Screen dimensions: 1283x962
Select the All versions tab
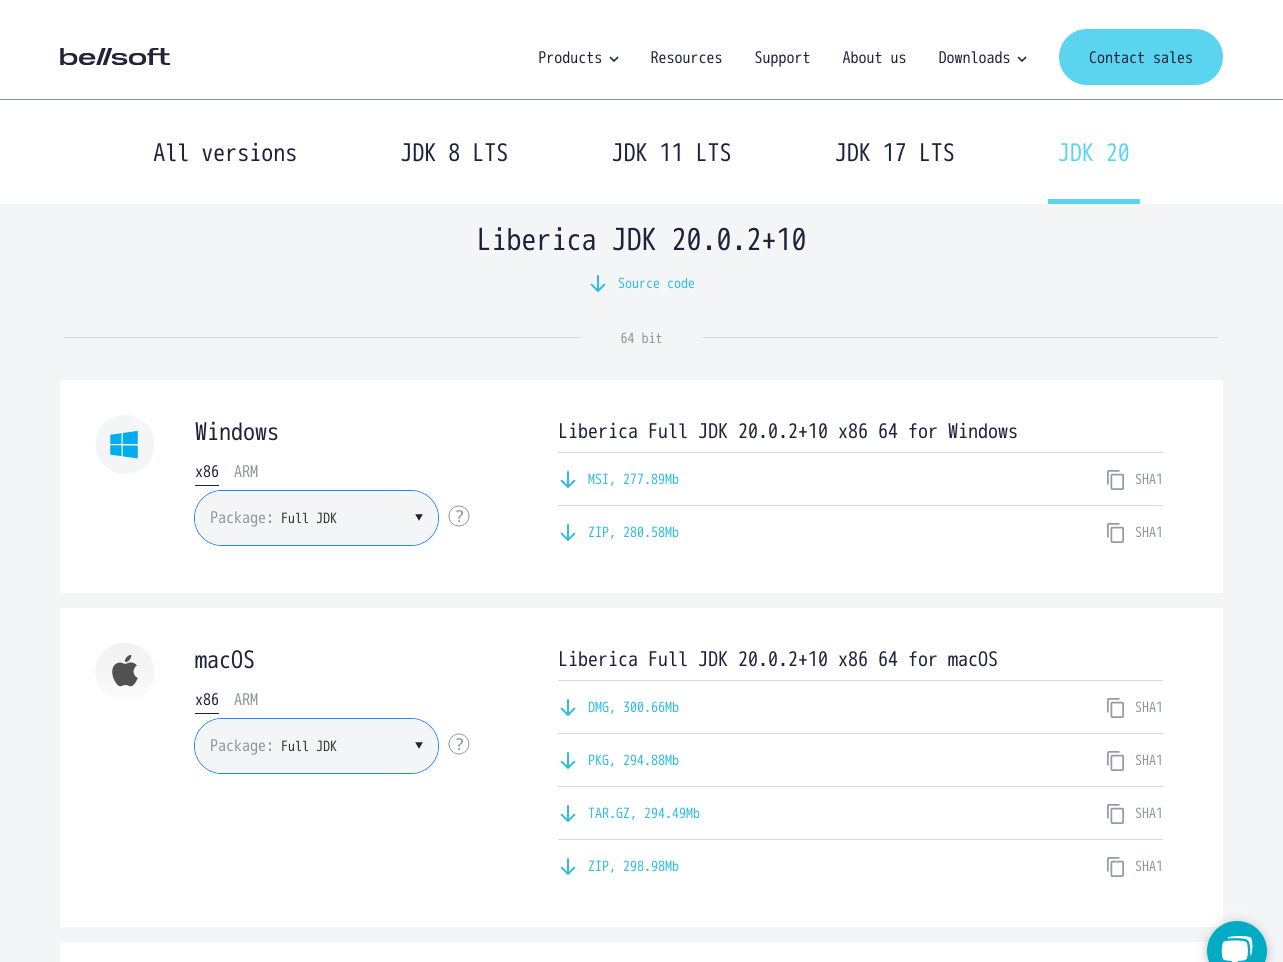[225, 153]
